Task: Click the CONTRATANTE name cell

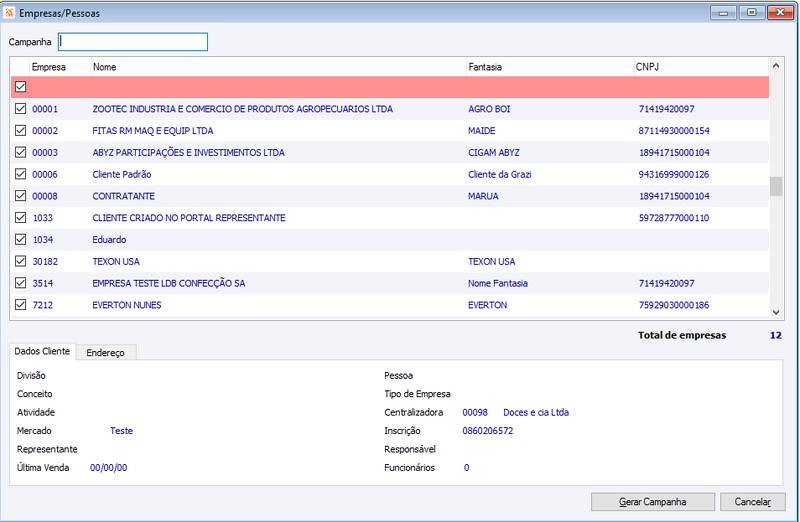Action: coord(123,196)
